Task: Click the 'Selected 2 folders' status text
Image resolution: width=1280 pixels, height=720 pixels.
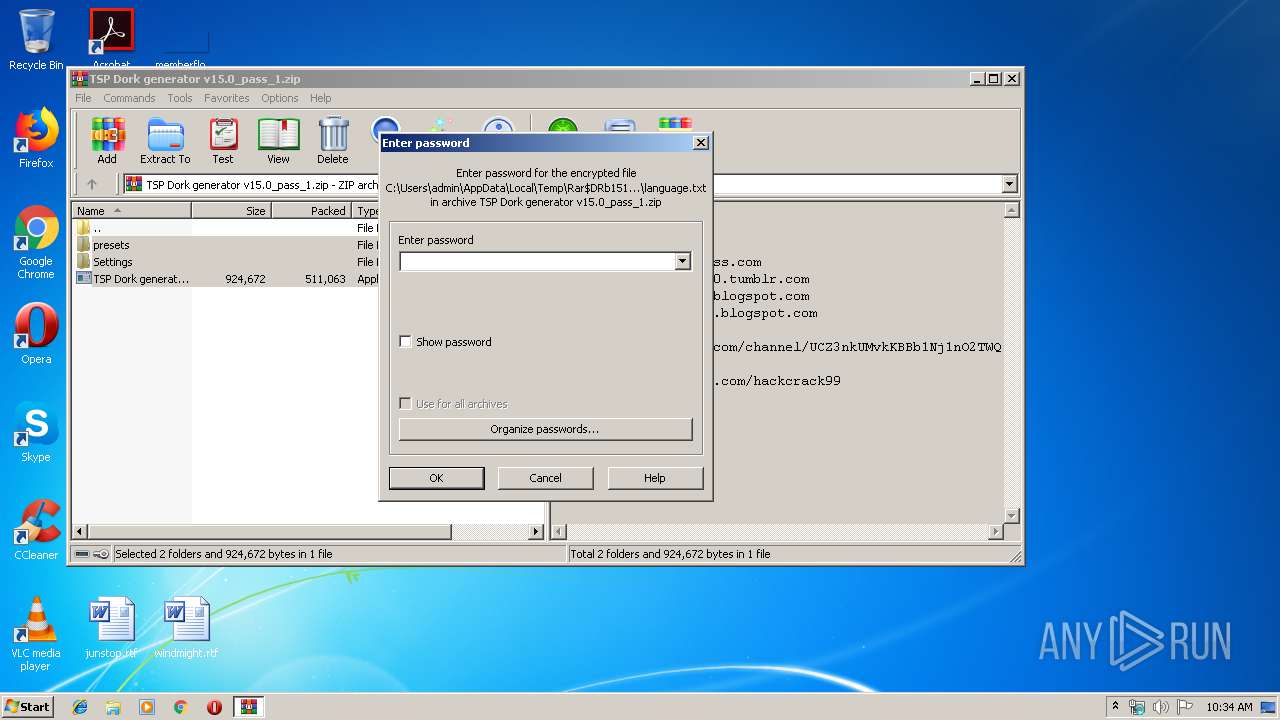Action: coord(223,554)
